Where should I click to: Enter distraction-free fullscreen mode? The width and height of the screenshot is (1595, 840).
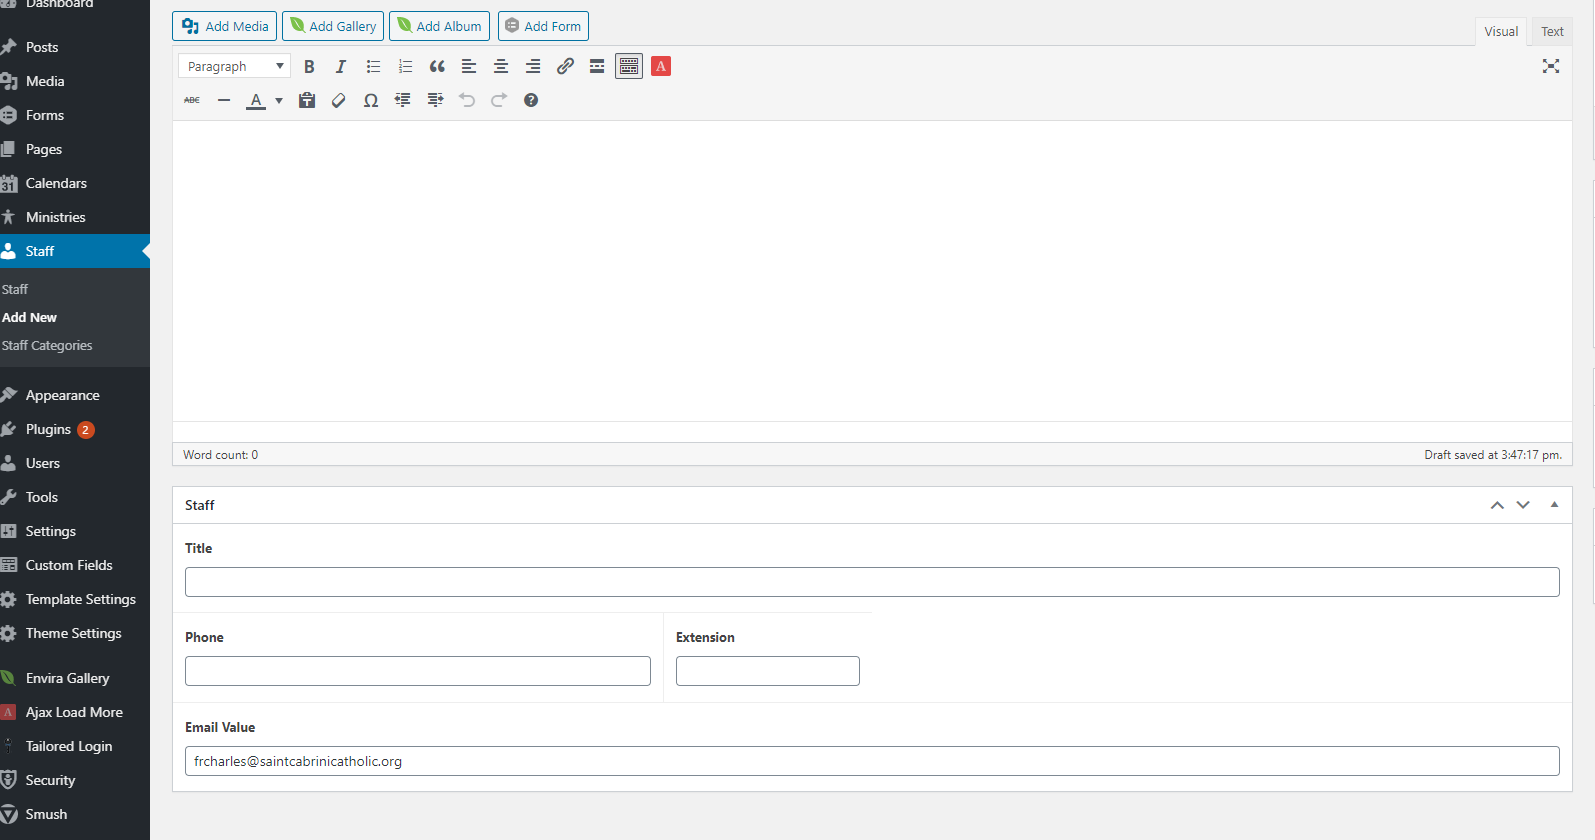point(1550,67)
